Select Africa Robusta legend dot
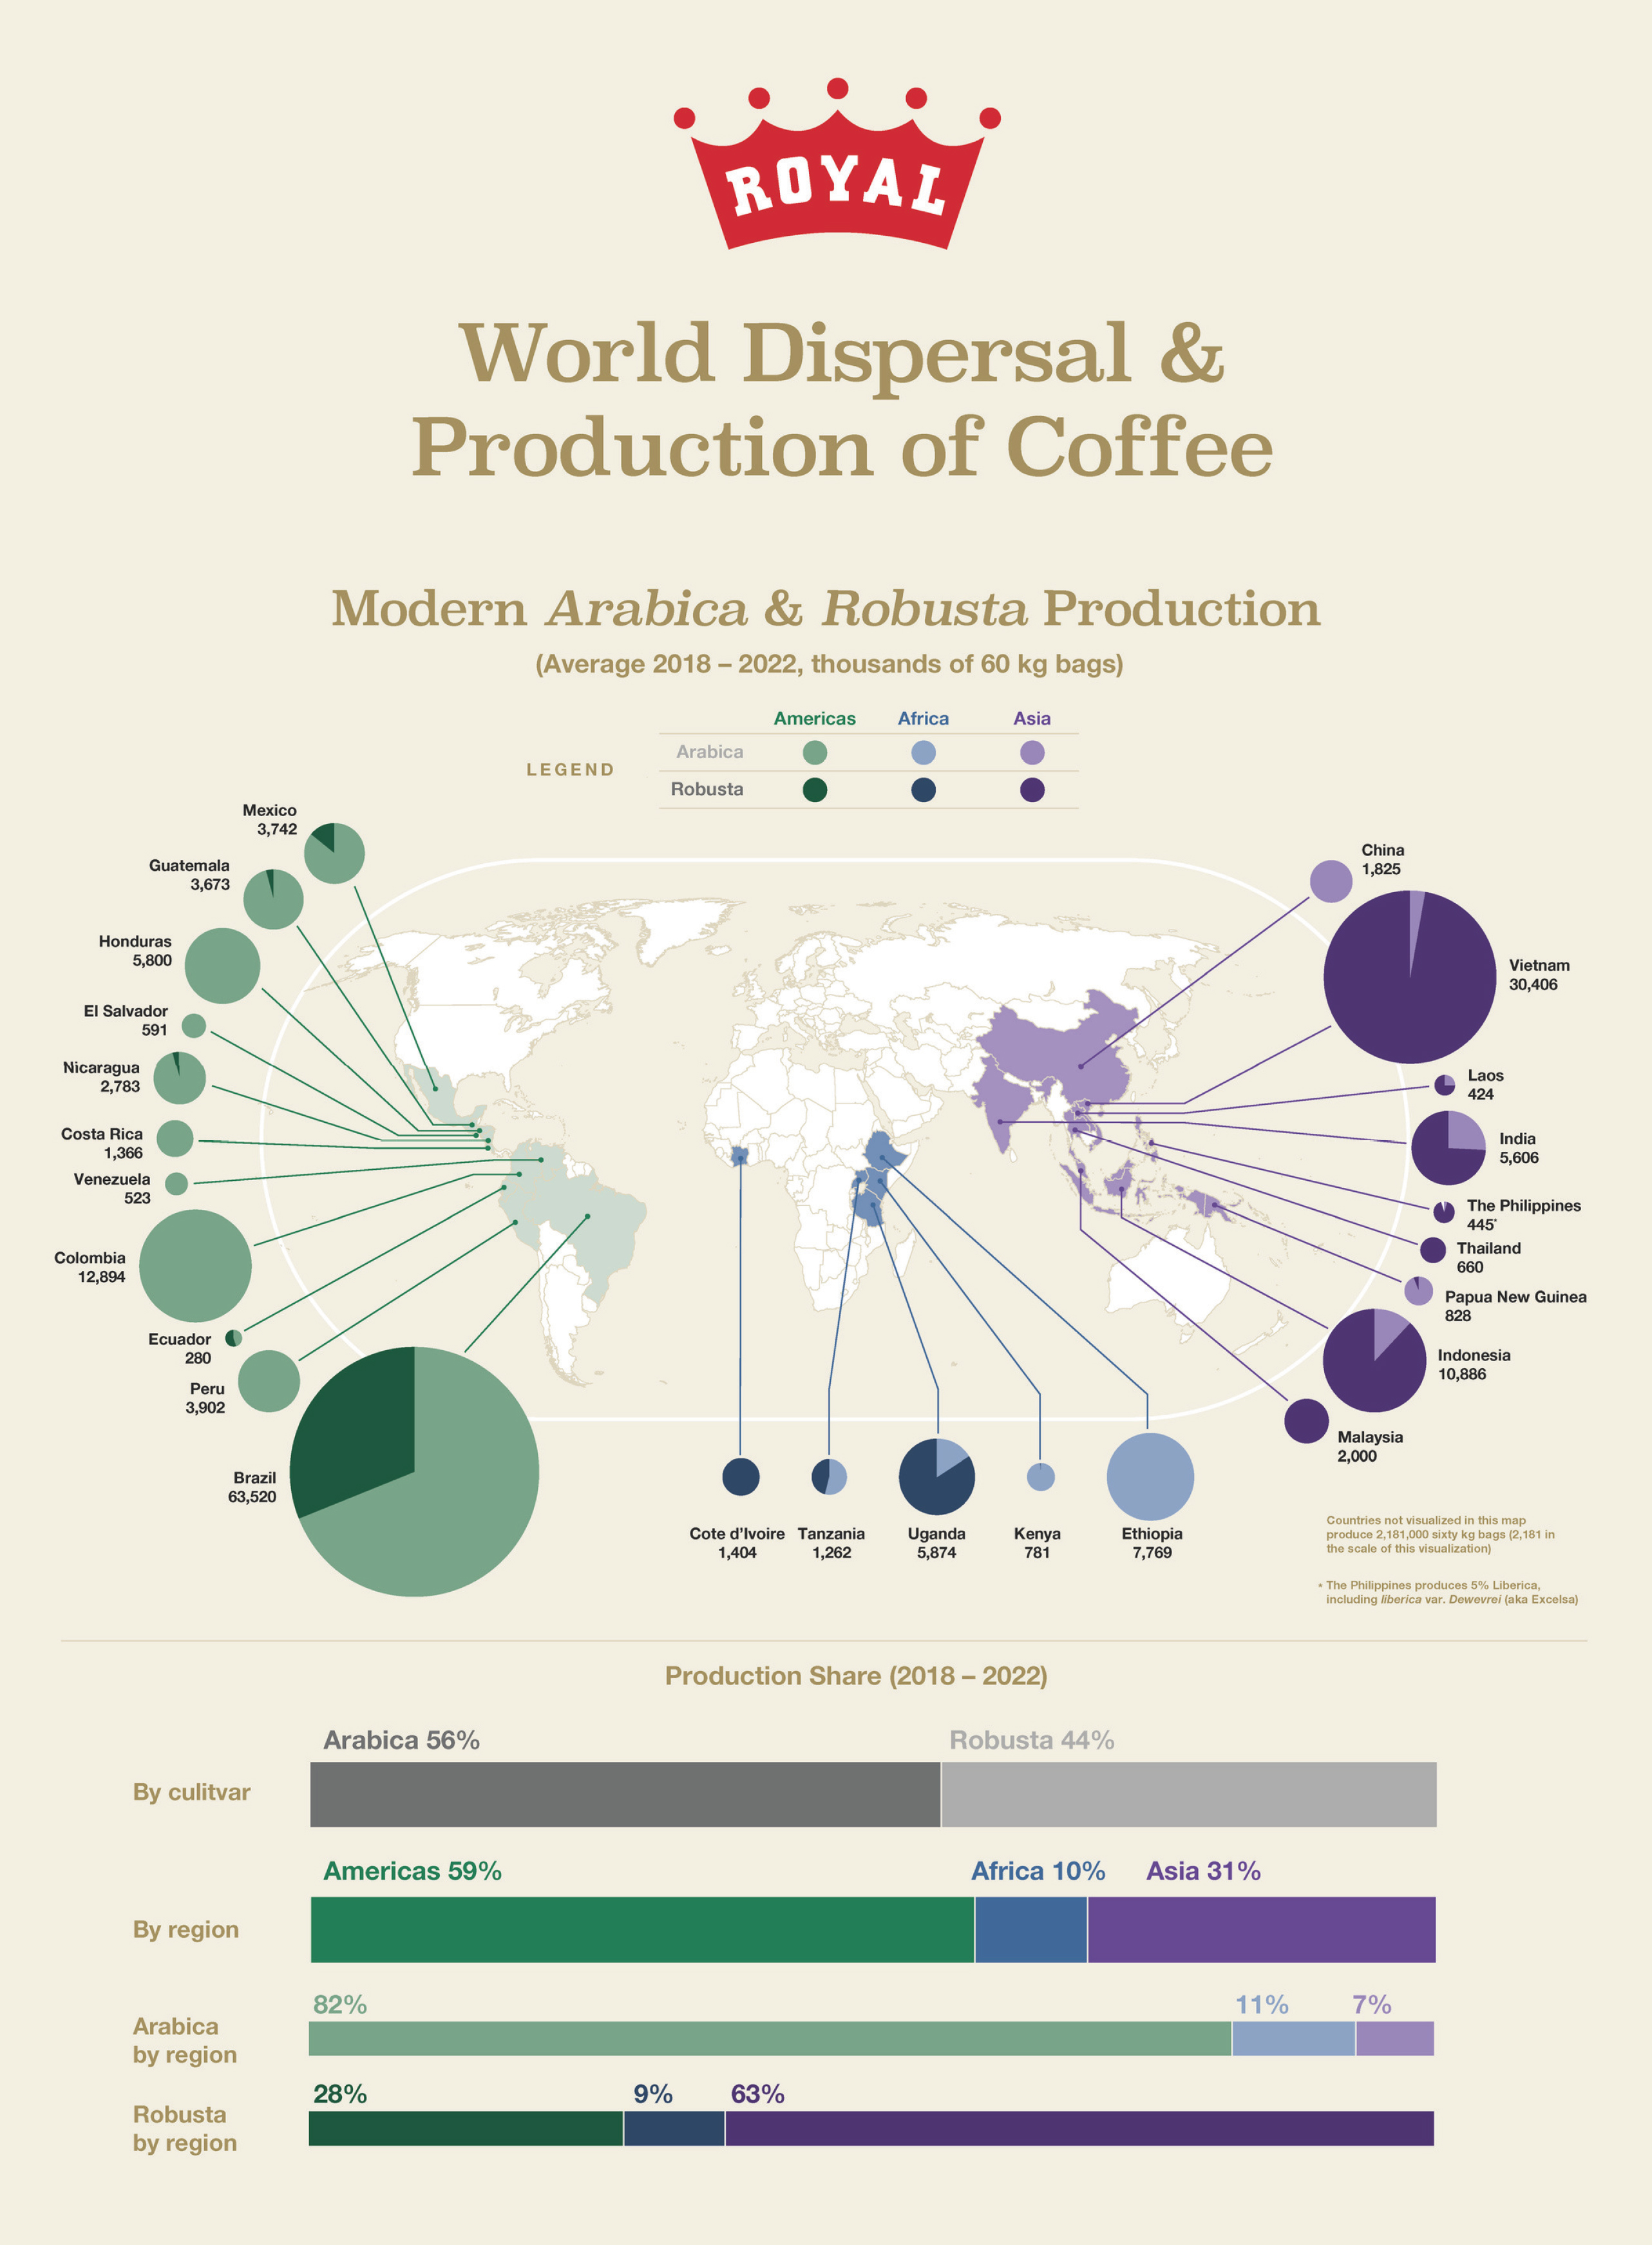 click(x=923, y=790)
